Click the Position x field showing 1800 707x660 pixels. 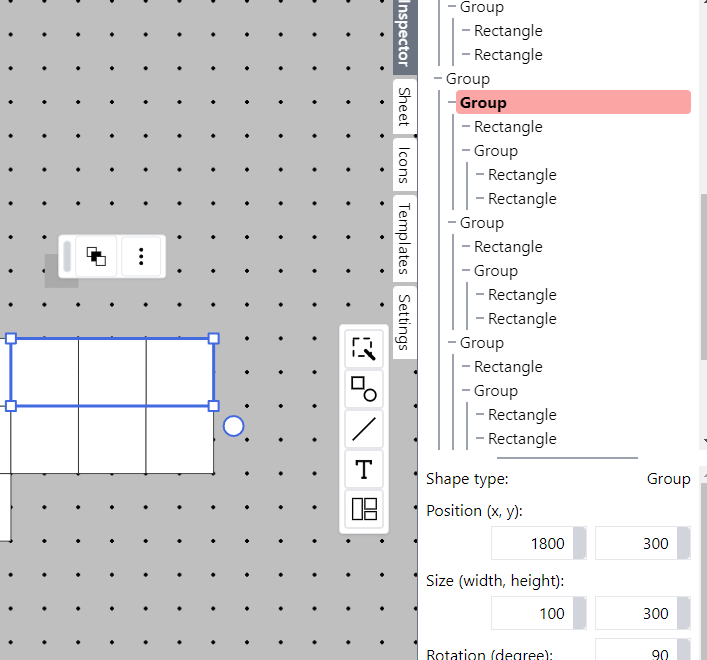tap(532, 543)
